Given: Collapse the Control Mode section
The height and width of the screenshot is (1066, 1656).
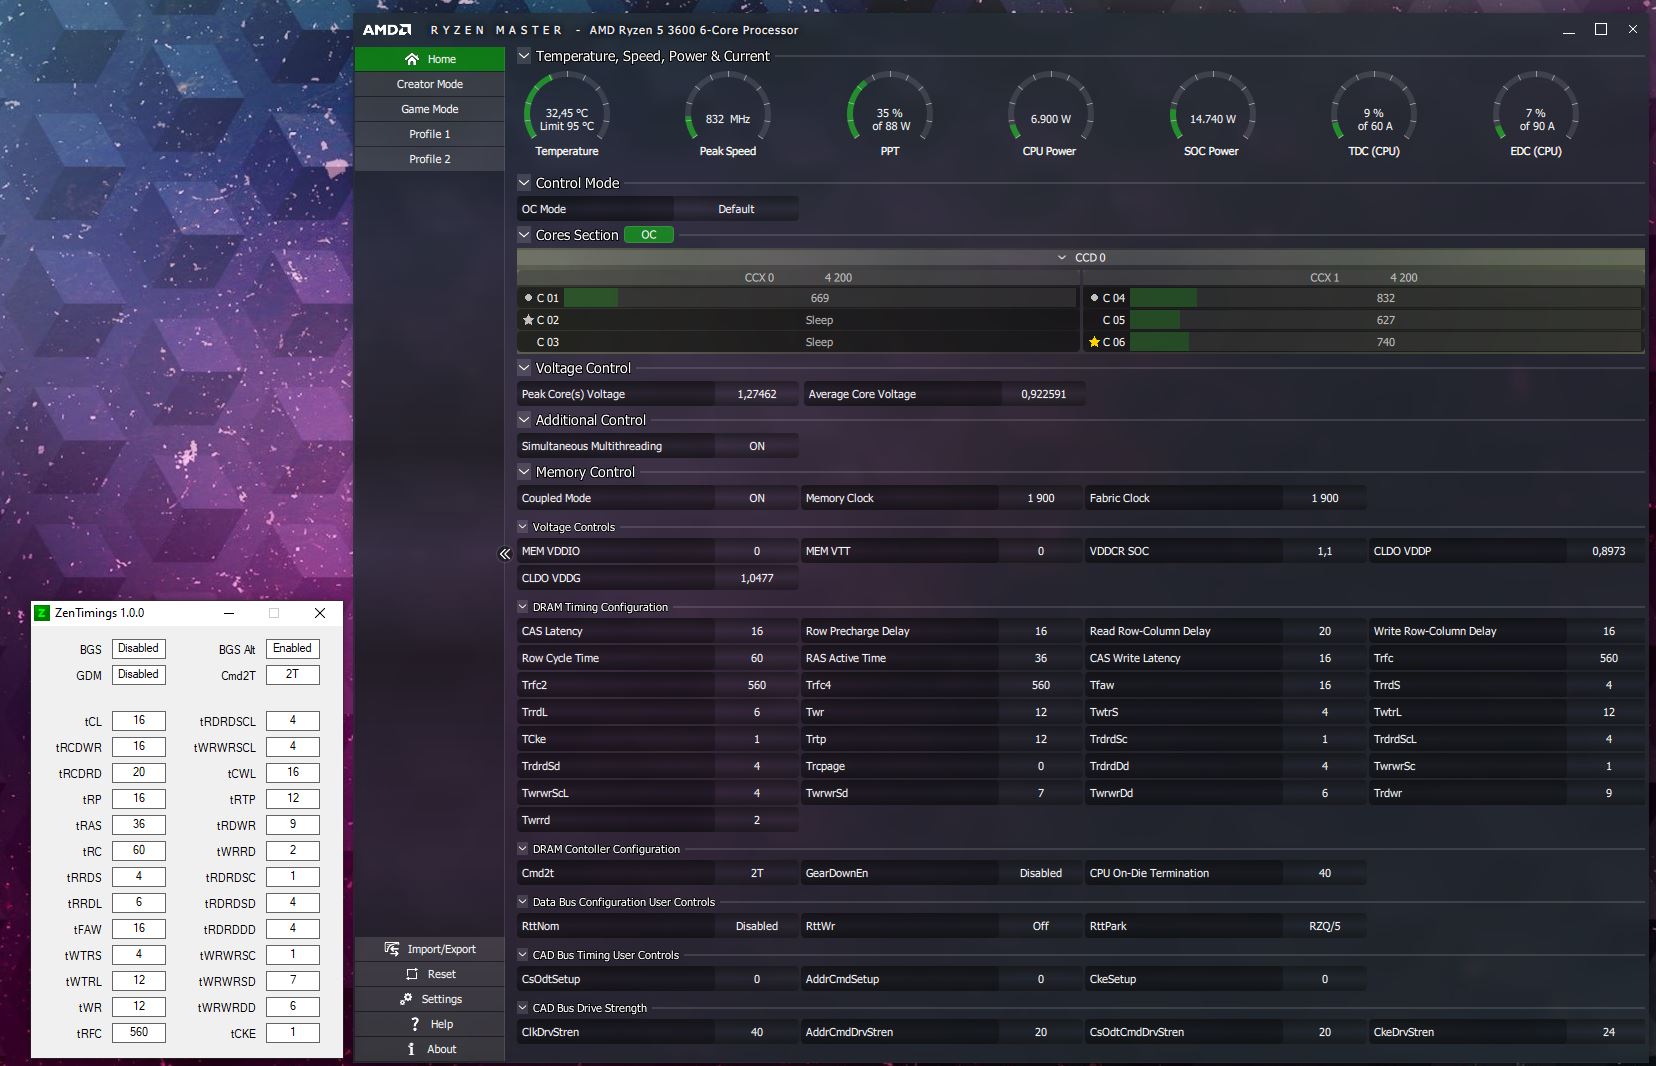Looking at the screenshot, I should 524,183.
